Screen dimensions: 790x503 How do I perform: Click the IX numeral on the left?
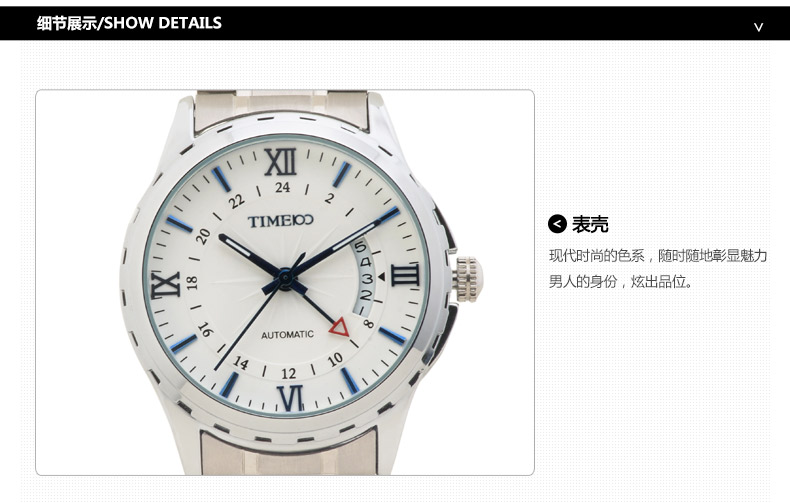pyautogui.click(x=165, y=285)
